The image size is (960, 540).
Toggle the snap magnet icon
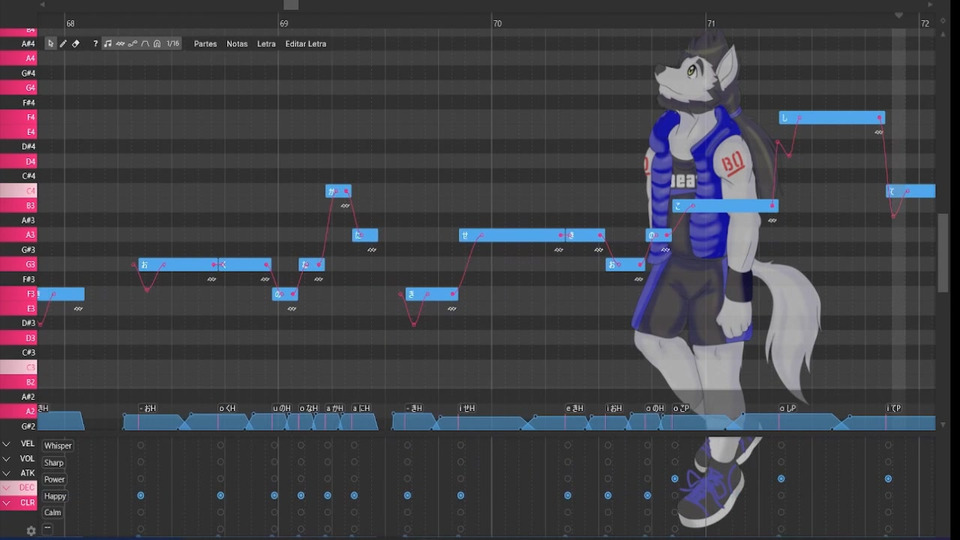[x=157, y=43]
